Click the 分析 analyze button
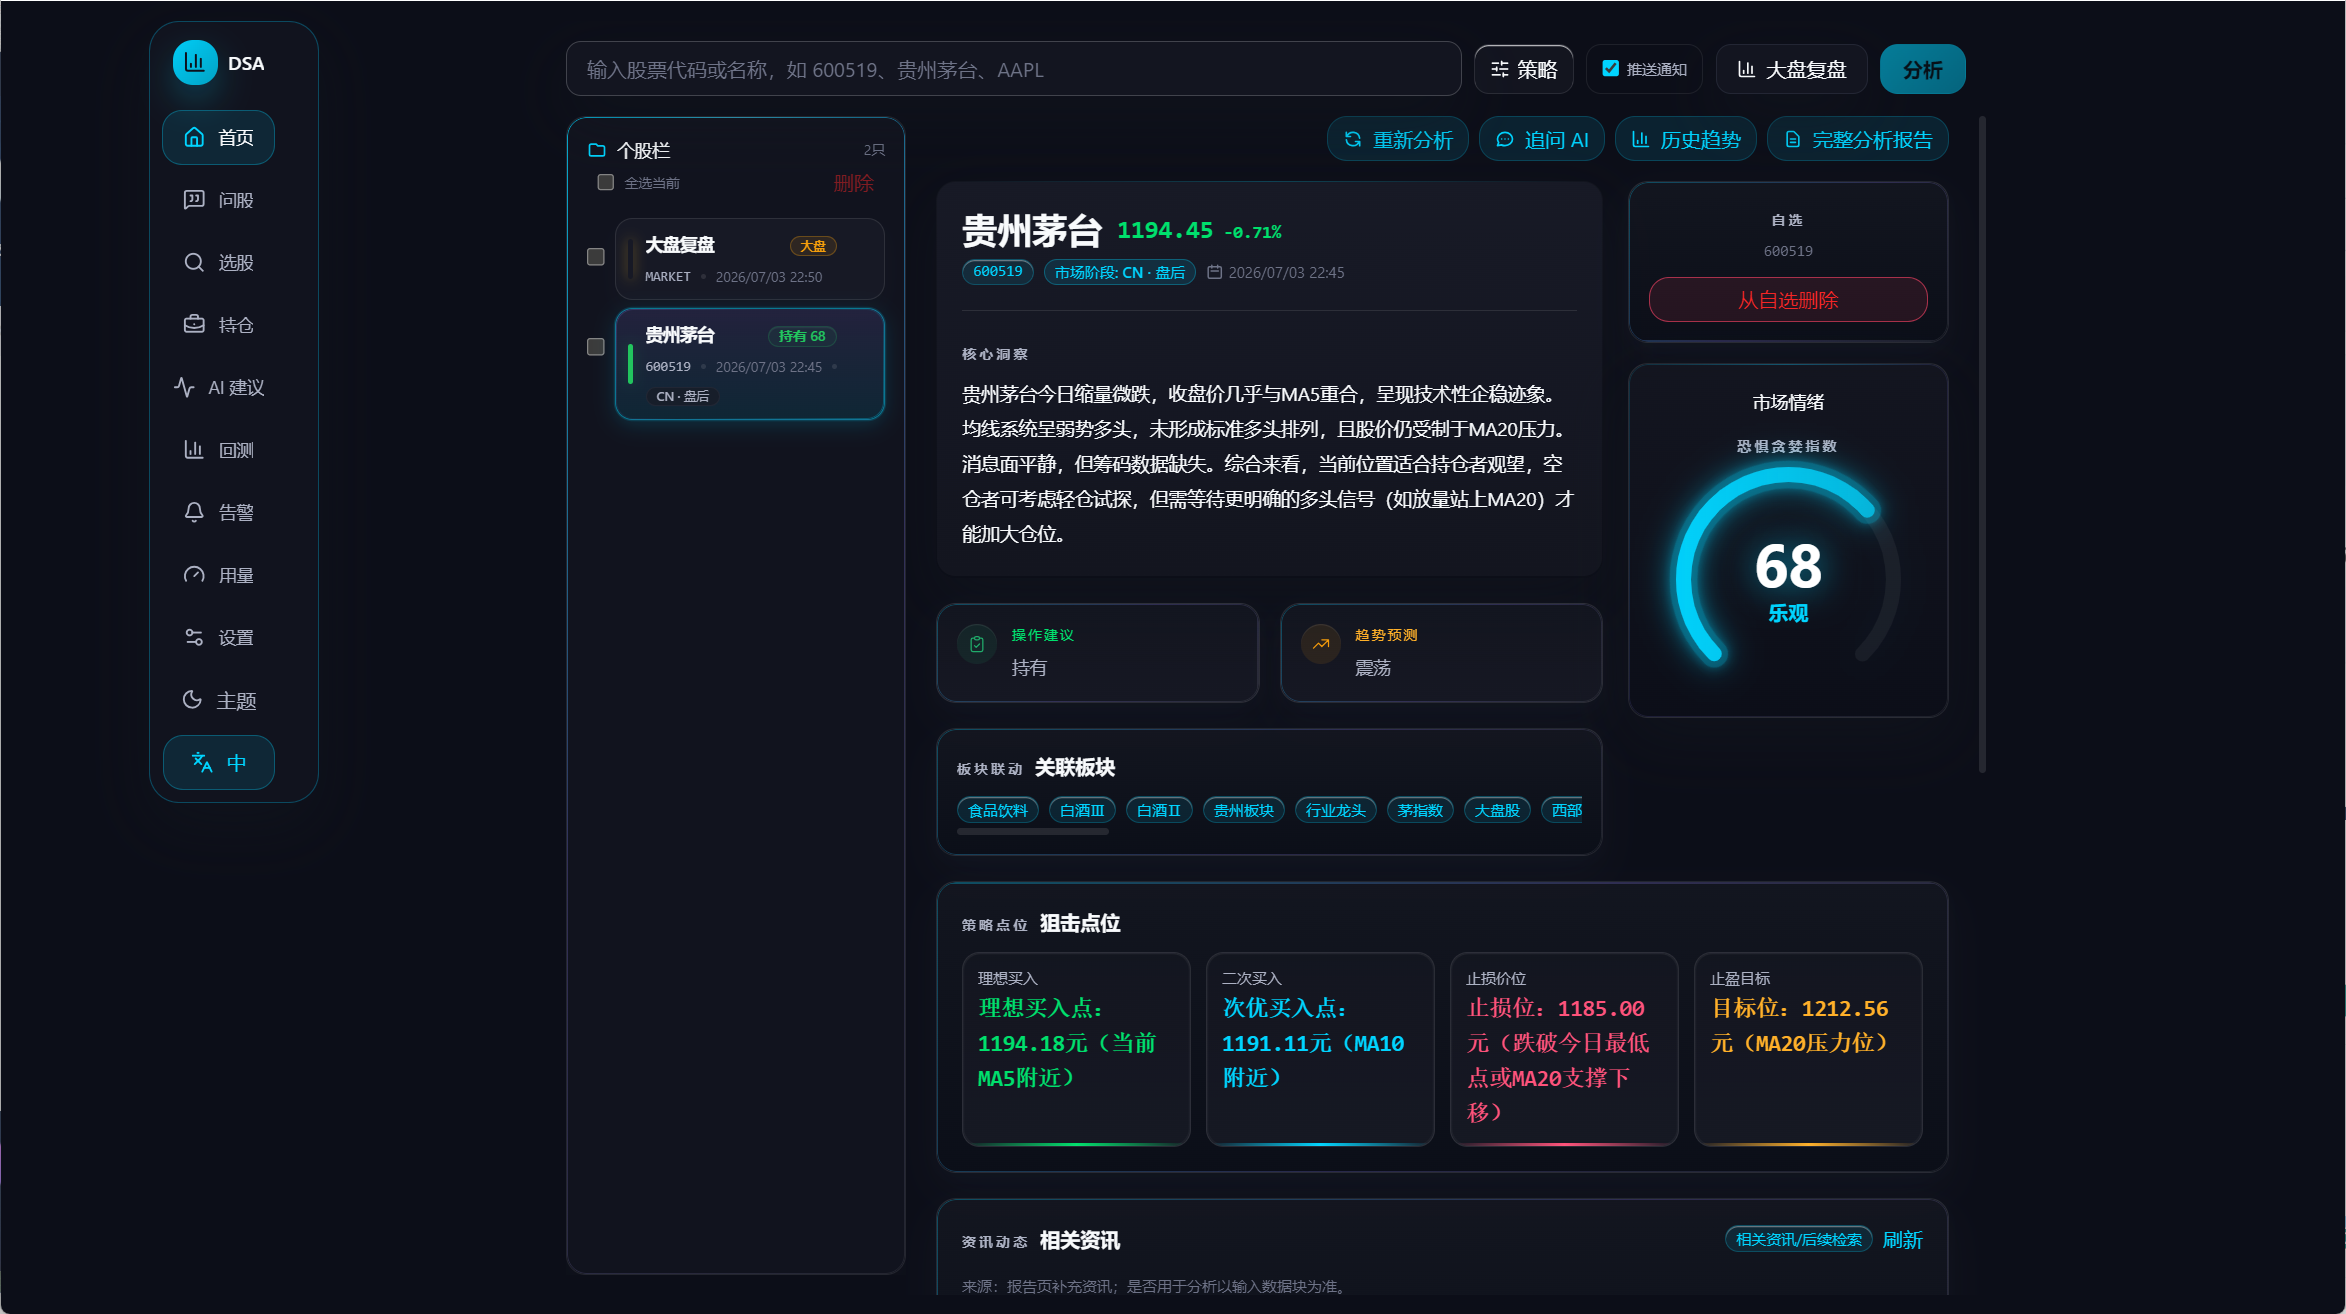Viewport: 2346px width, 1314px height. coord(1922,69)
